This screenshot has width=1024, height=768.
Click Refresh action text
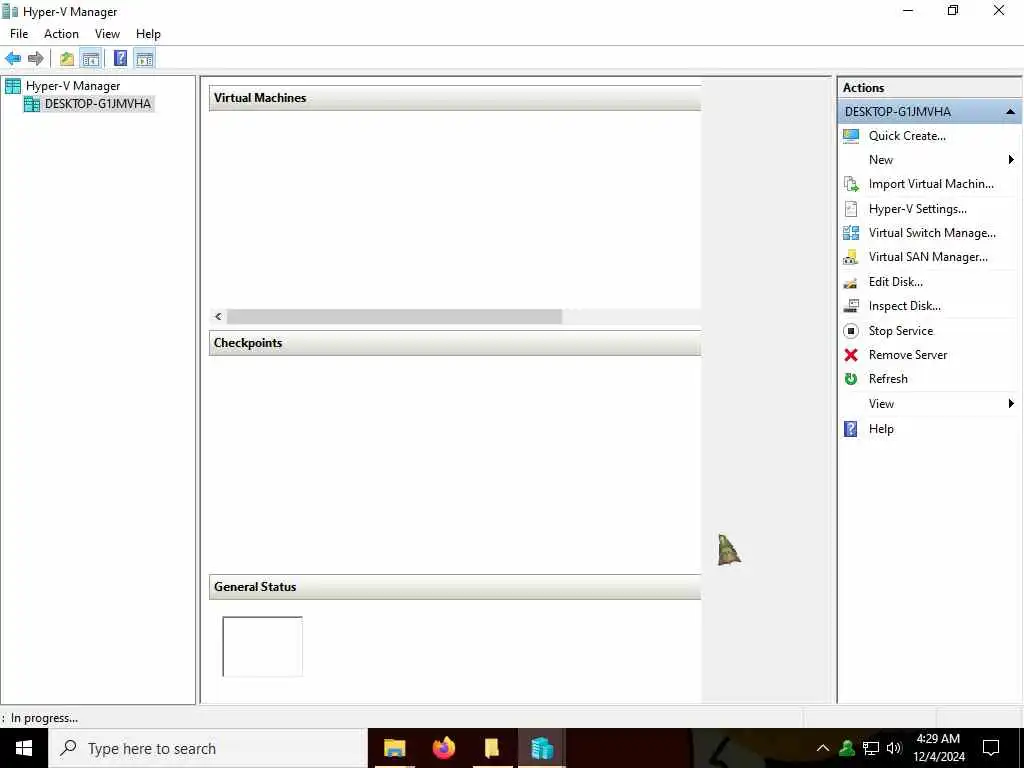tap(888, 379)
